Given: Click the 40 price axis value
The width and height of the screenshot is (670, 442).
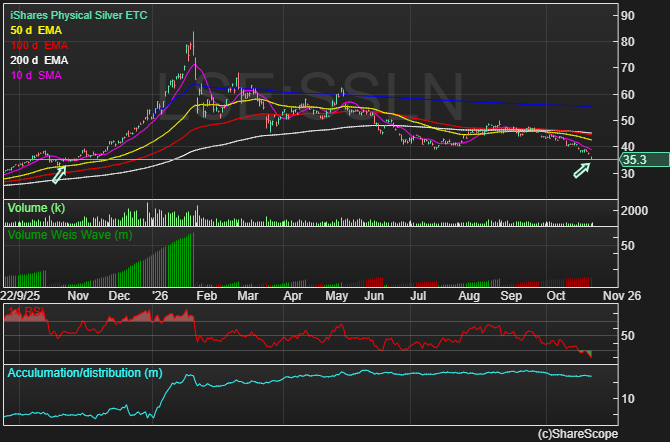Looking at the screenshot, I should point(628,147).
